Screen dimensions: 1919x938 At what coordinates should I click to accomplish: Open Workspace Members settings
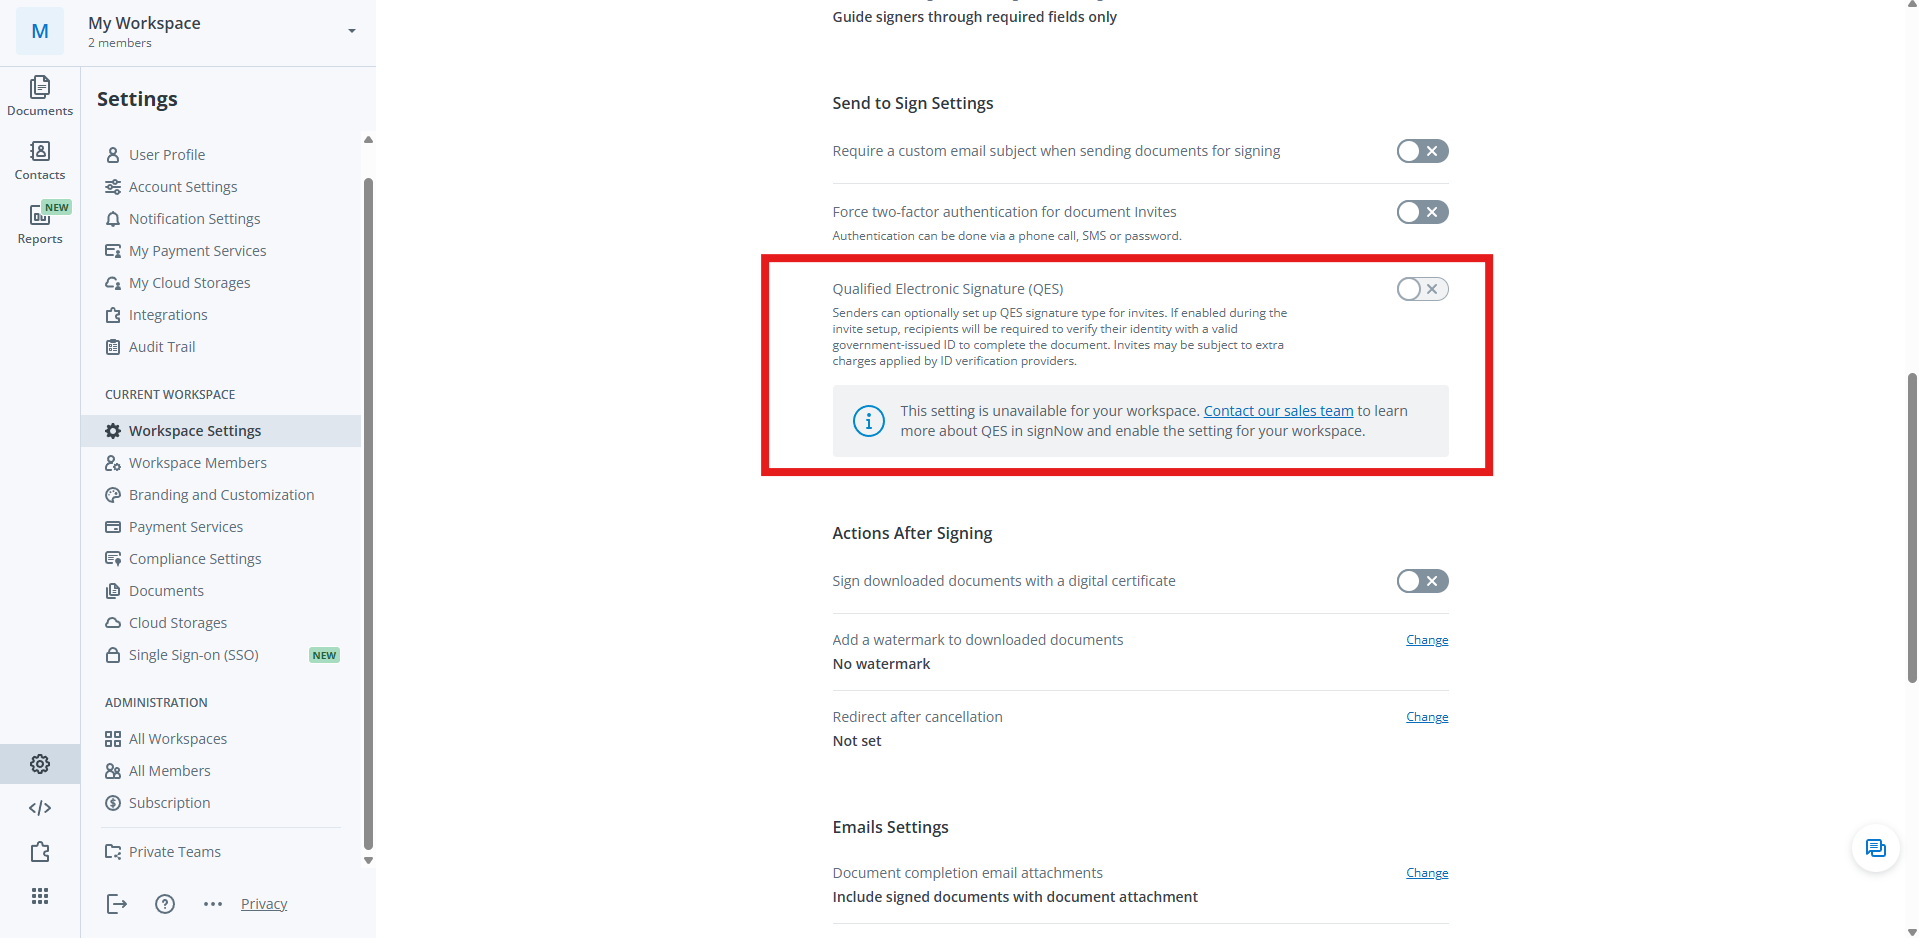tap(197, 463)
